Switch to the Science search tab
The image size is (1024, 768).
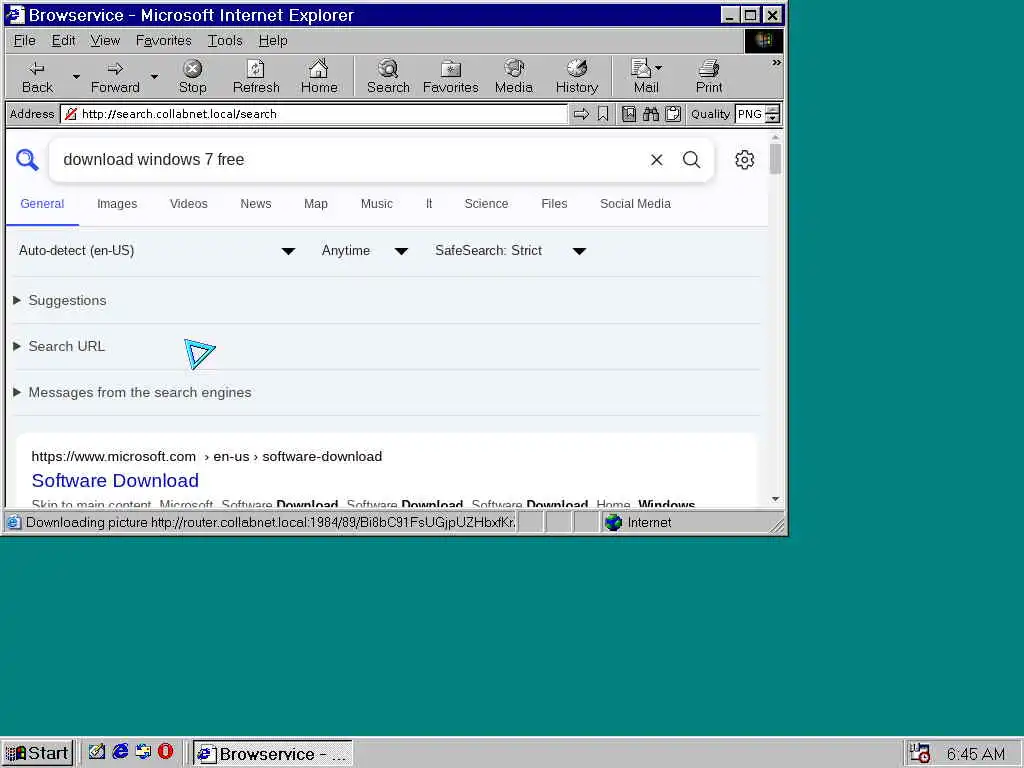pos(486,204)
